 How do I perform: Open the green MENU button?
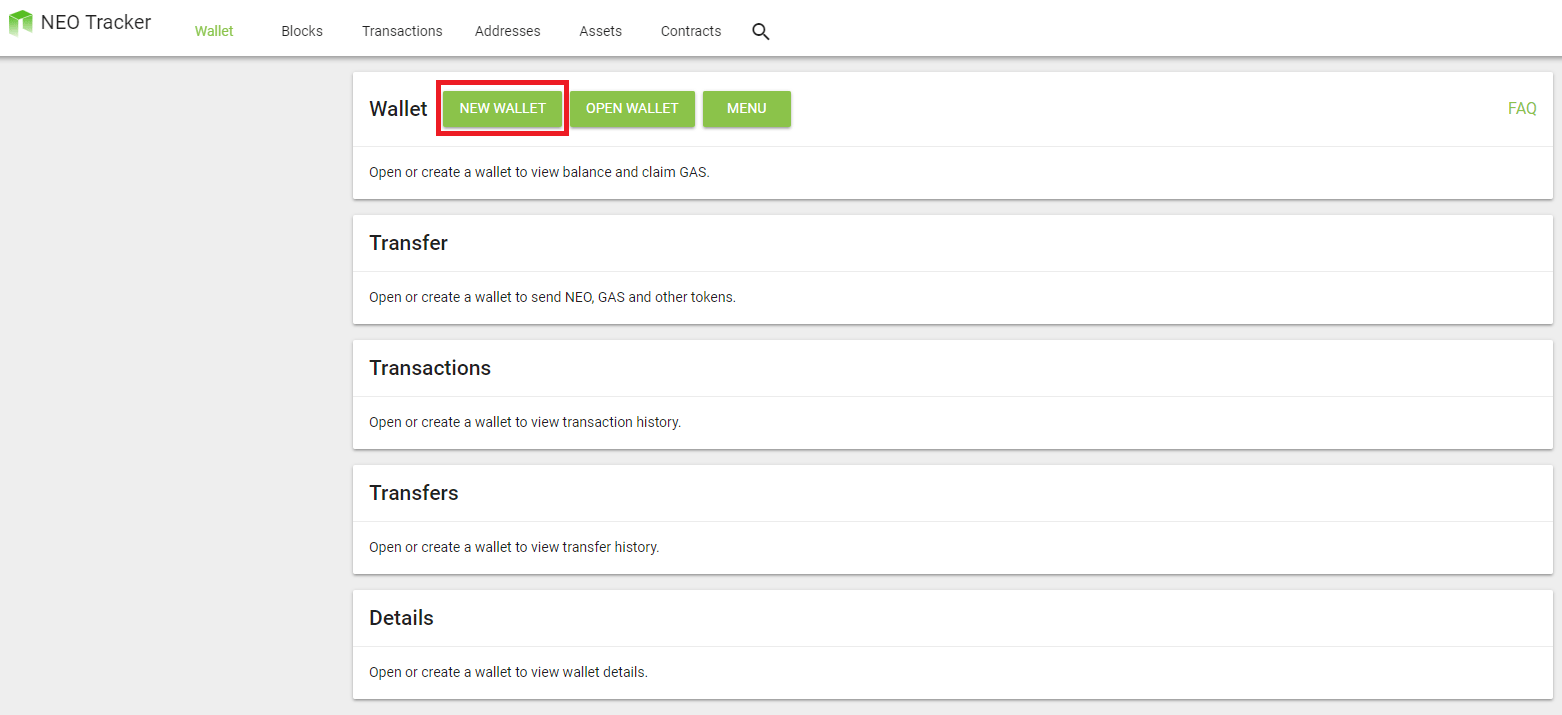(747, 108)
